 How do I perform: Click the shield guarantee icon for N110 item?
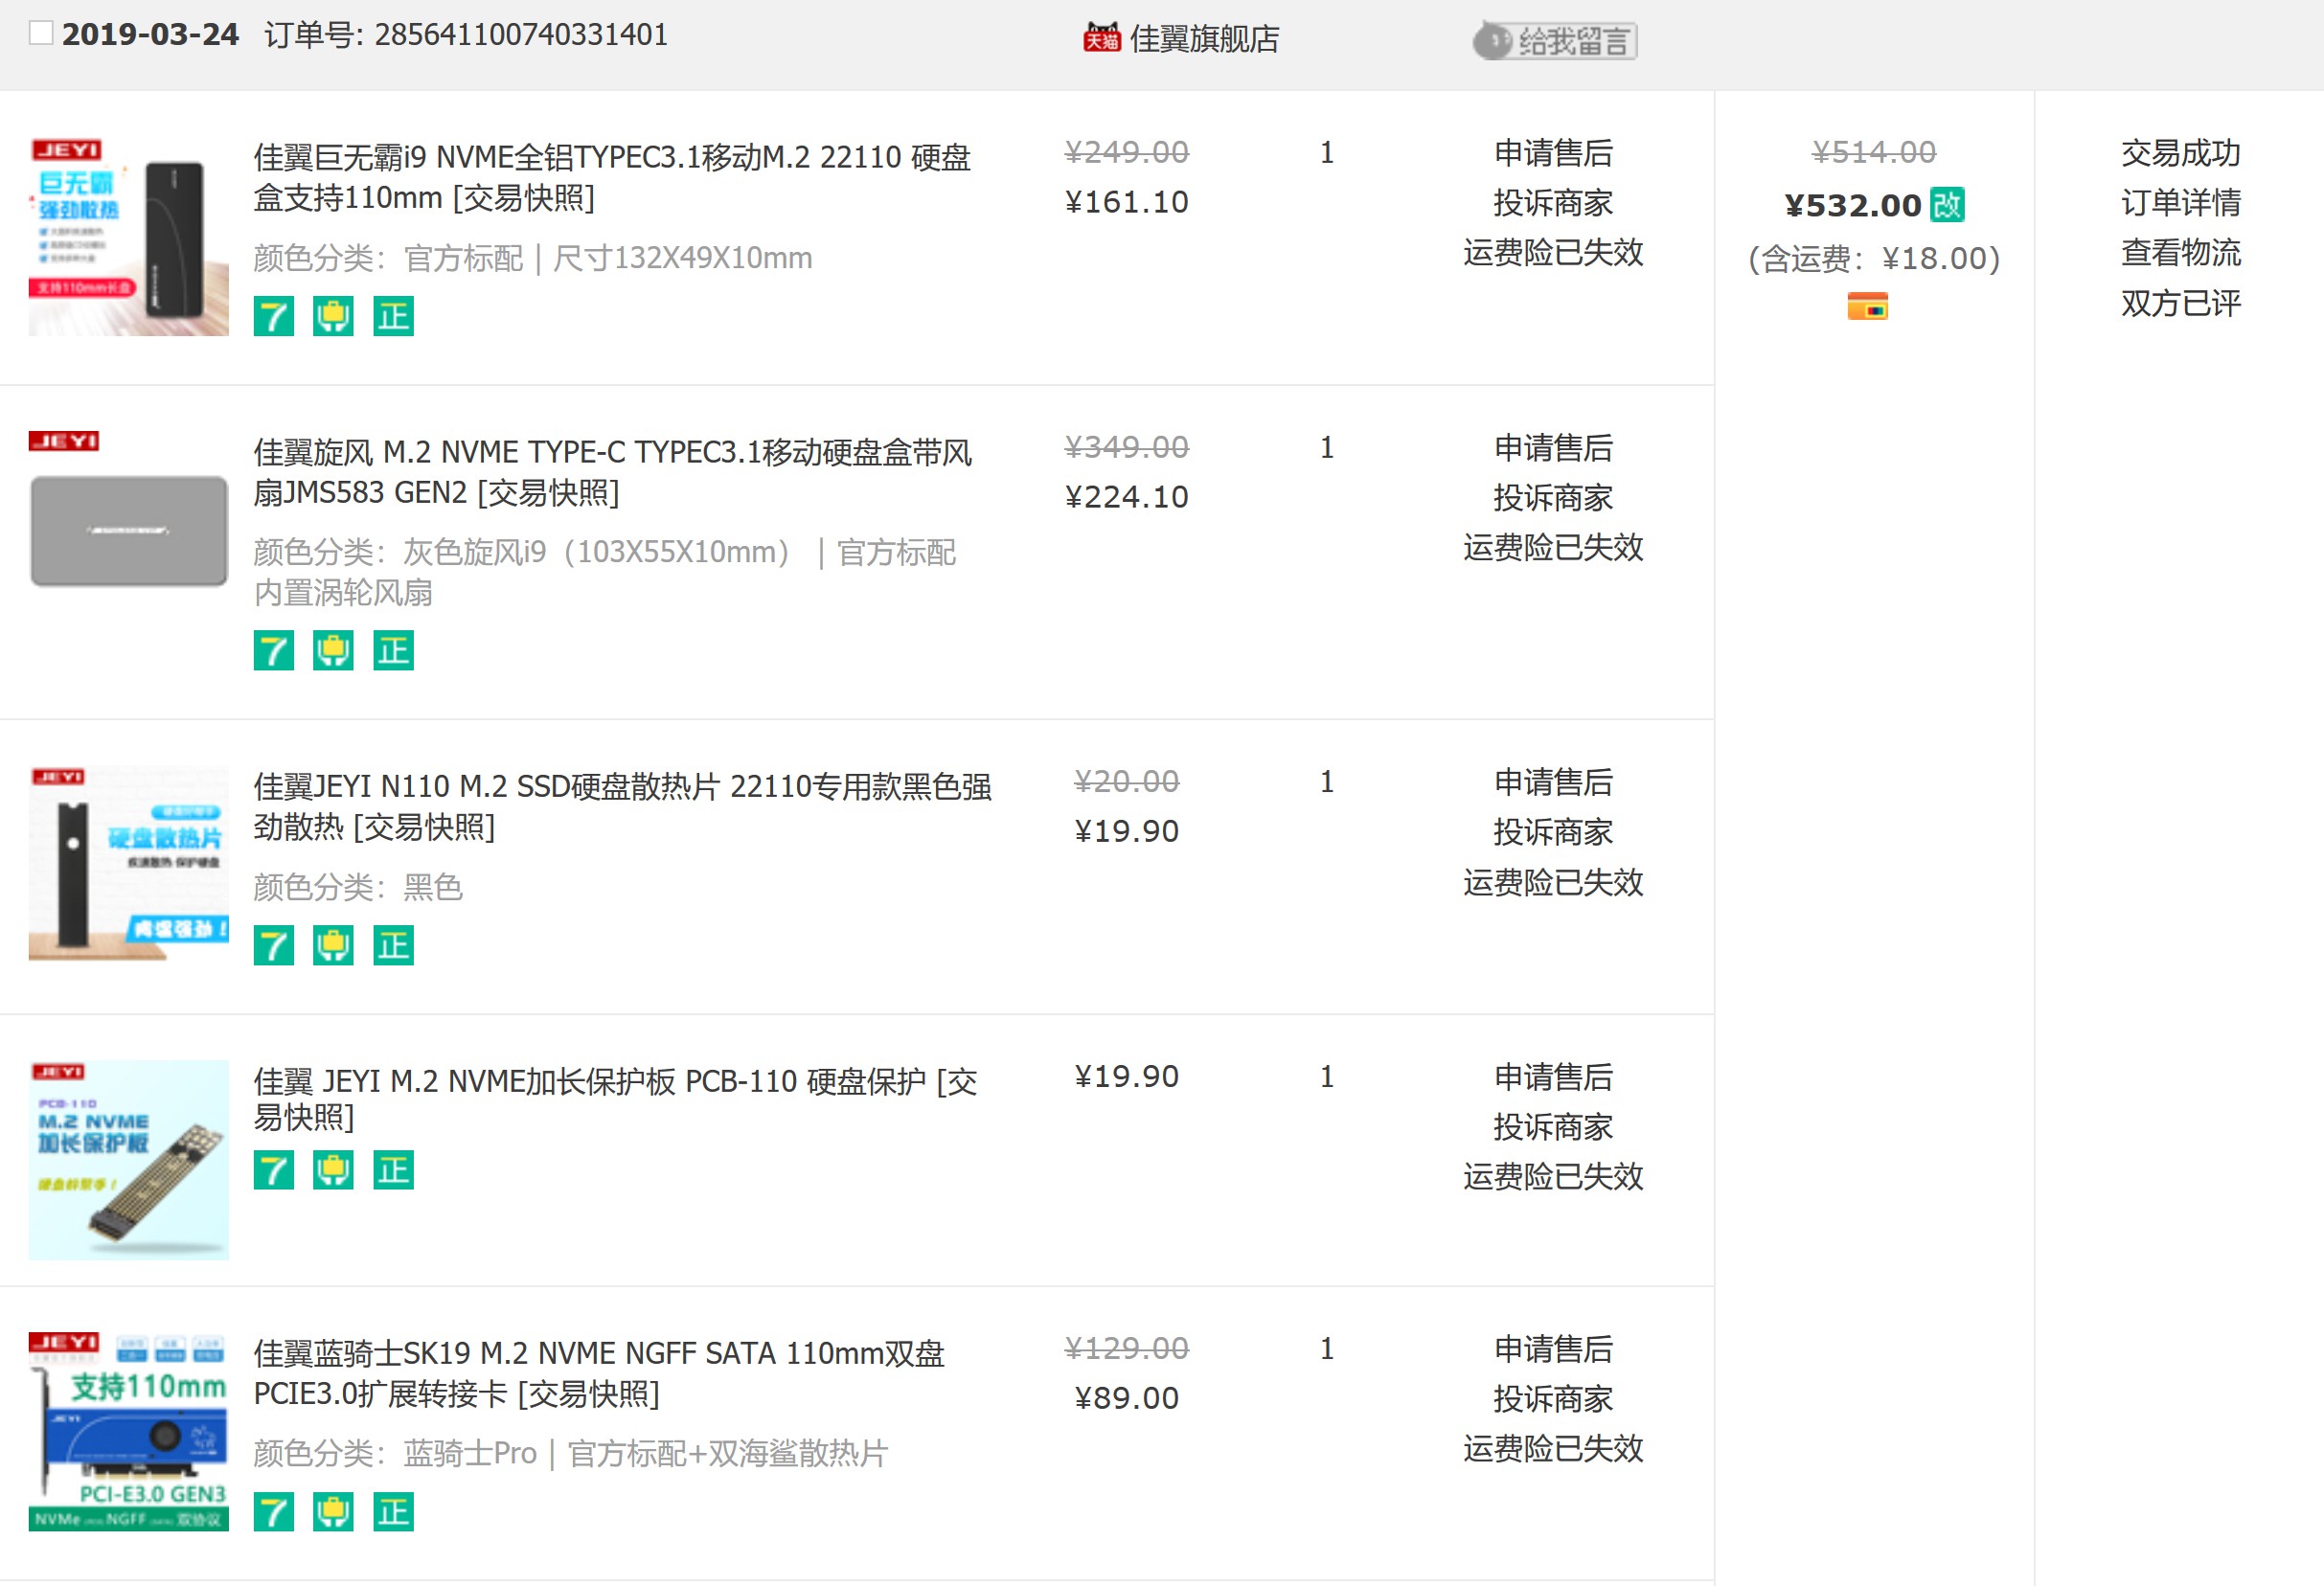coord(333,946)
